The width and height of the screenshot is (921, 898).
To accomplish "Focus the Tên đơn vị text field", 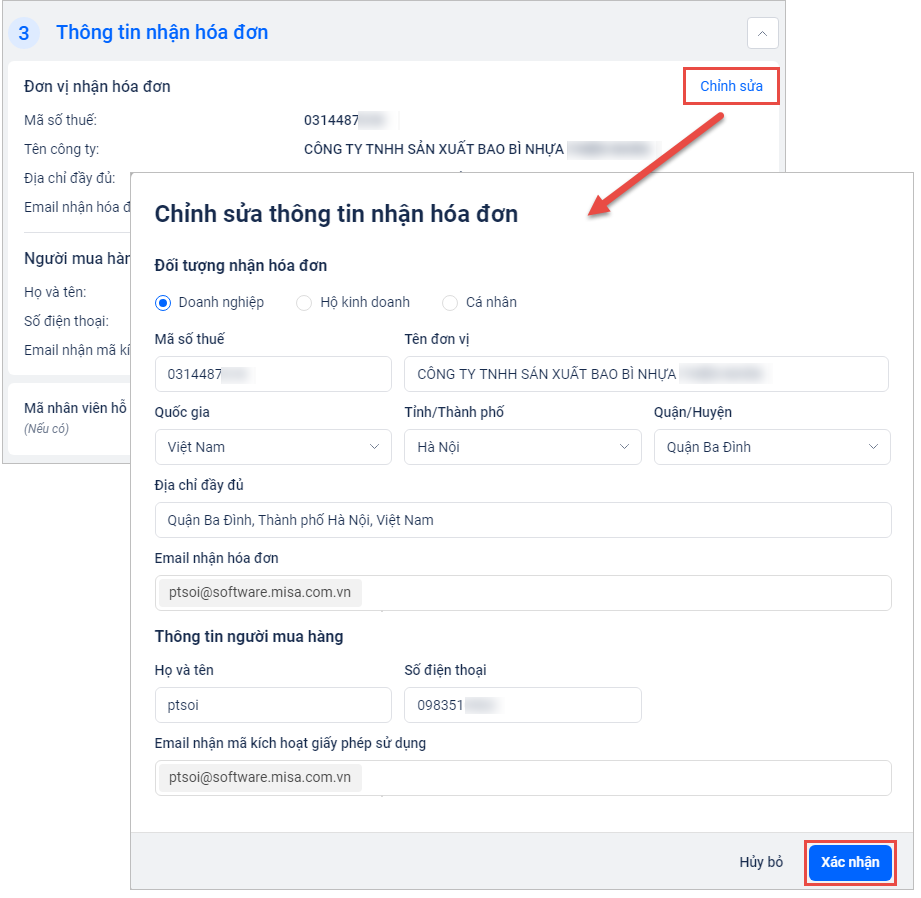I will point(646,374).
